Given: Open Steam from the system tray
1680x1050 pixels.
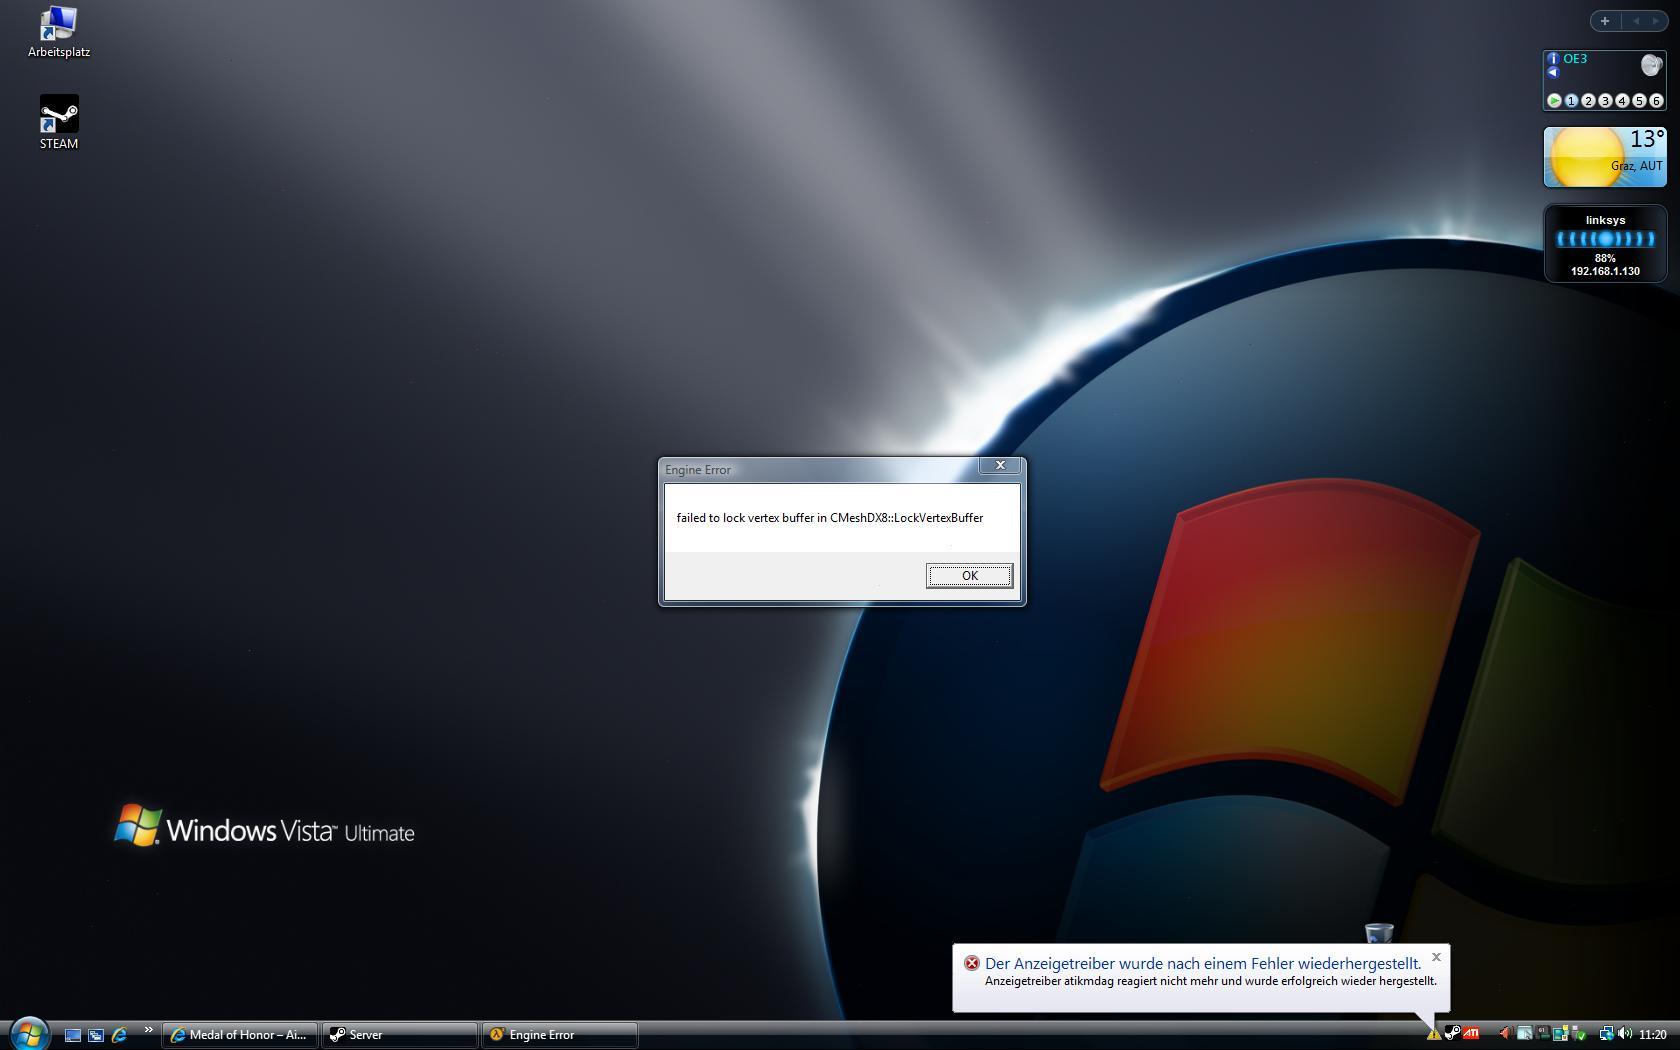Looking at the screenshot, I should point(1453,1033).
